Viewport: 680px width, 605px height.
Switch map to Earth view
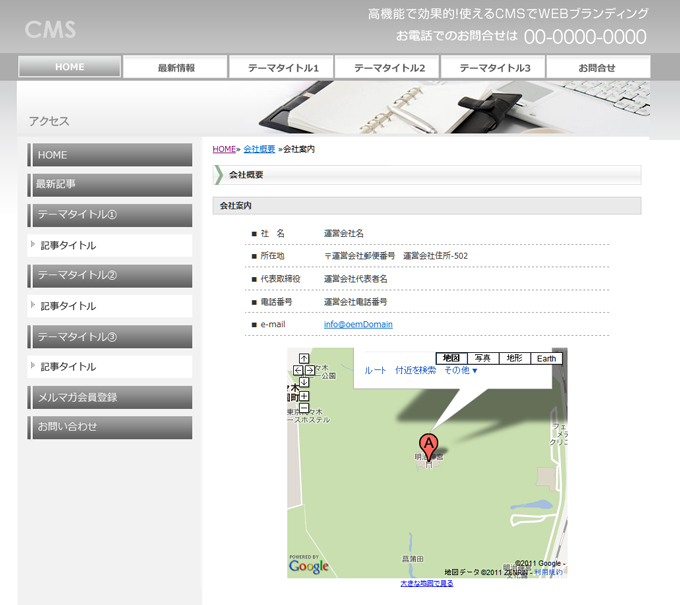click(546, 358)
